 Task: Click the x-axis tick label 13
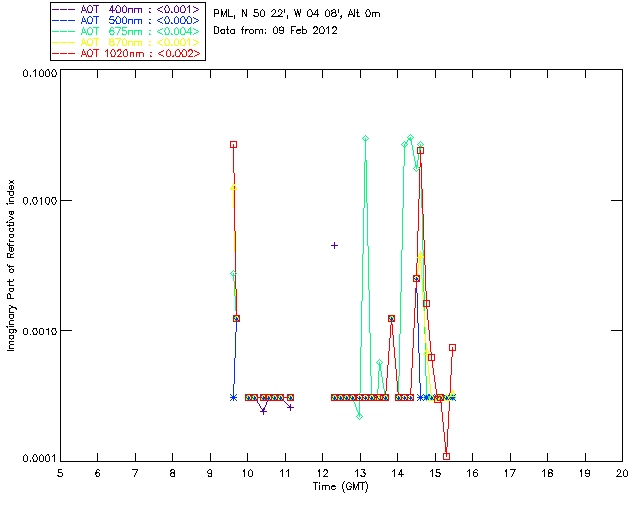[x=360, y=473]
